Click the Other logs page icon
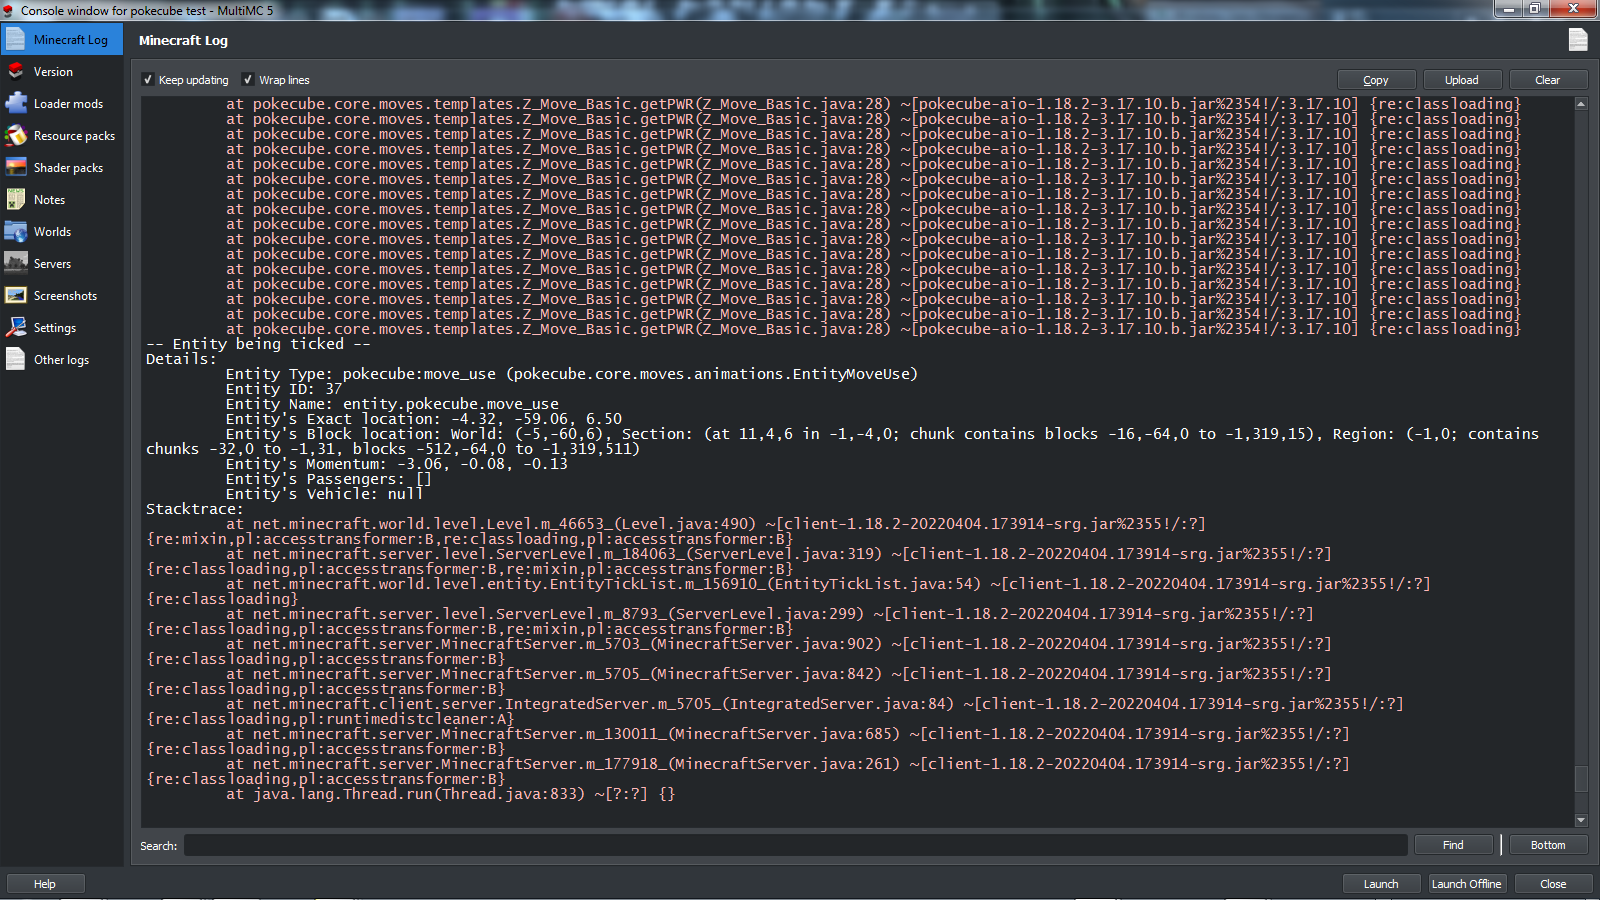 coord(16,360)
